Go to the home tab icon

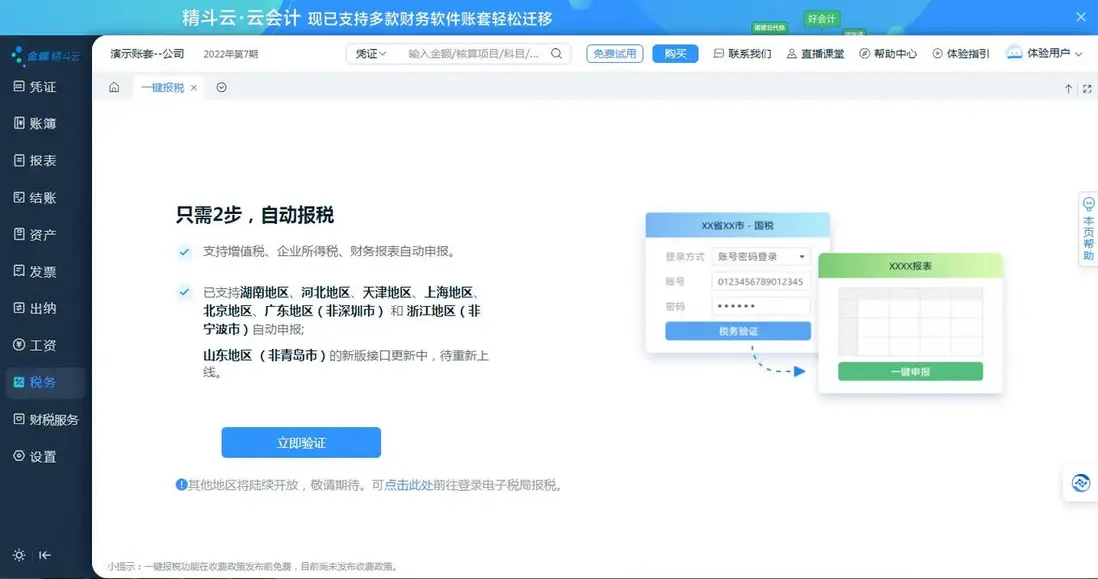pos(114,88)
